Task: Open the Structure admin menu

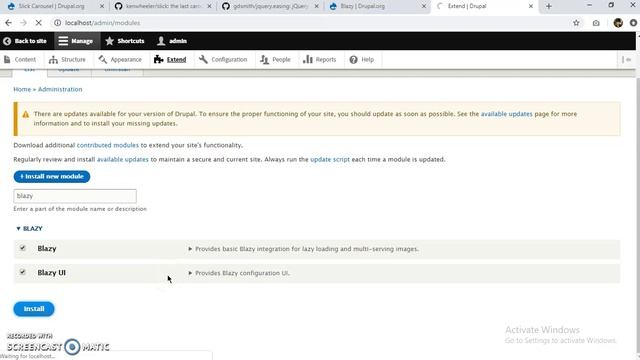Action: pos(67,60)
